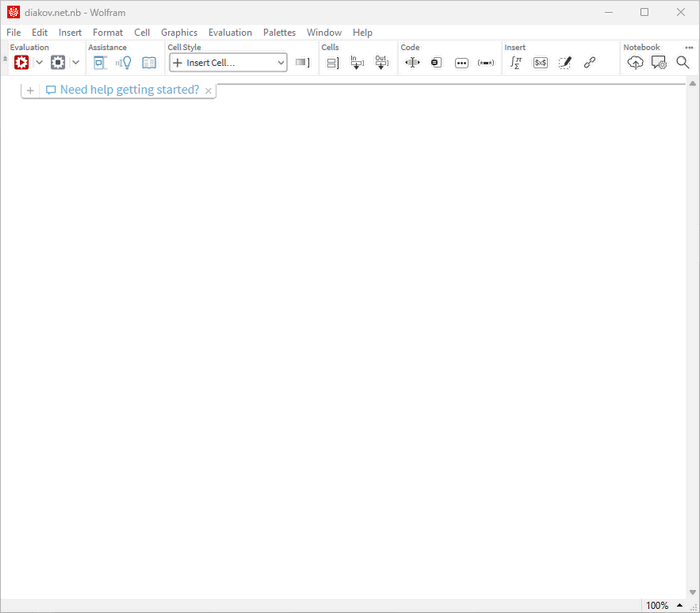Click the In cell navigation icon

tap(357, 62)
